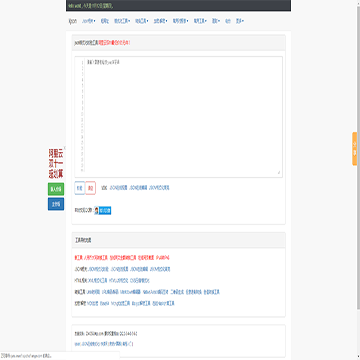Click the blue QQ contact badge with avatar
The height and width of the screenshot is (360, 360).
pyautogui.click(x=103, y=210)
